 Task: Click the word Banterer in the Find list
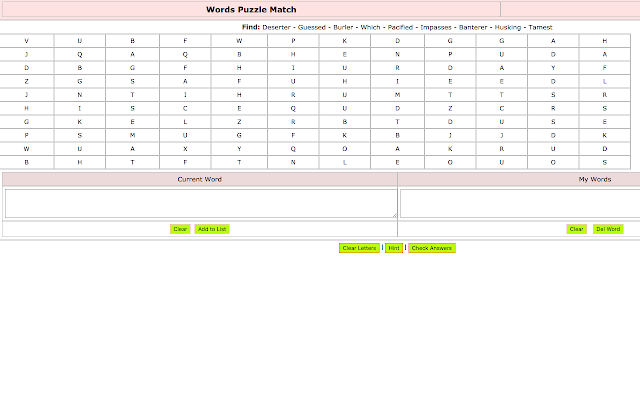point(473,27)
